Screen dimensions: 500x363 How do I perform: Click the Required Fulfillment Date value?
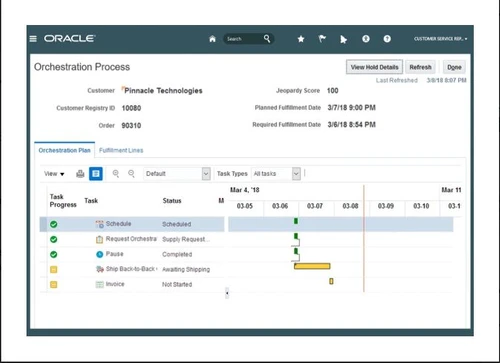click(351, 125)
